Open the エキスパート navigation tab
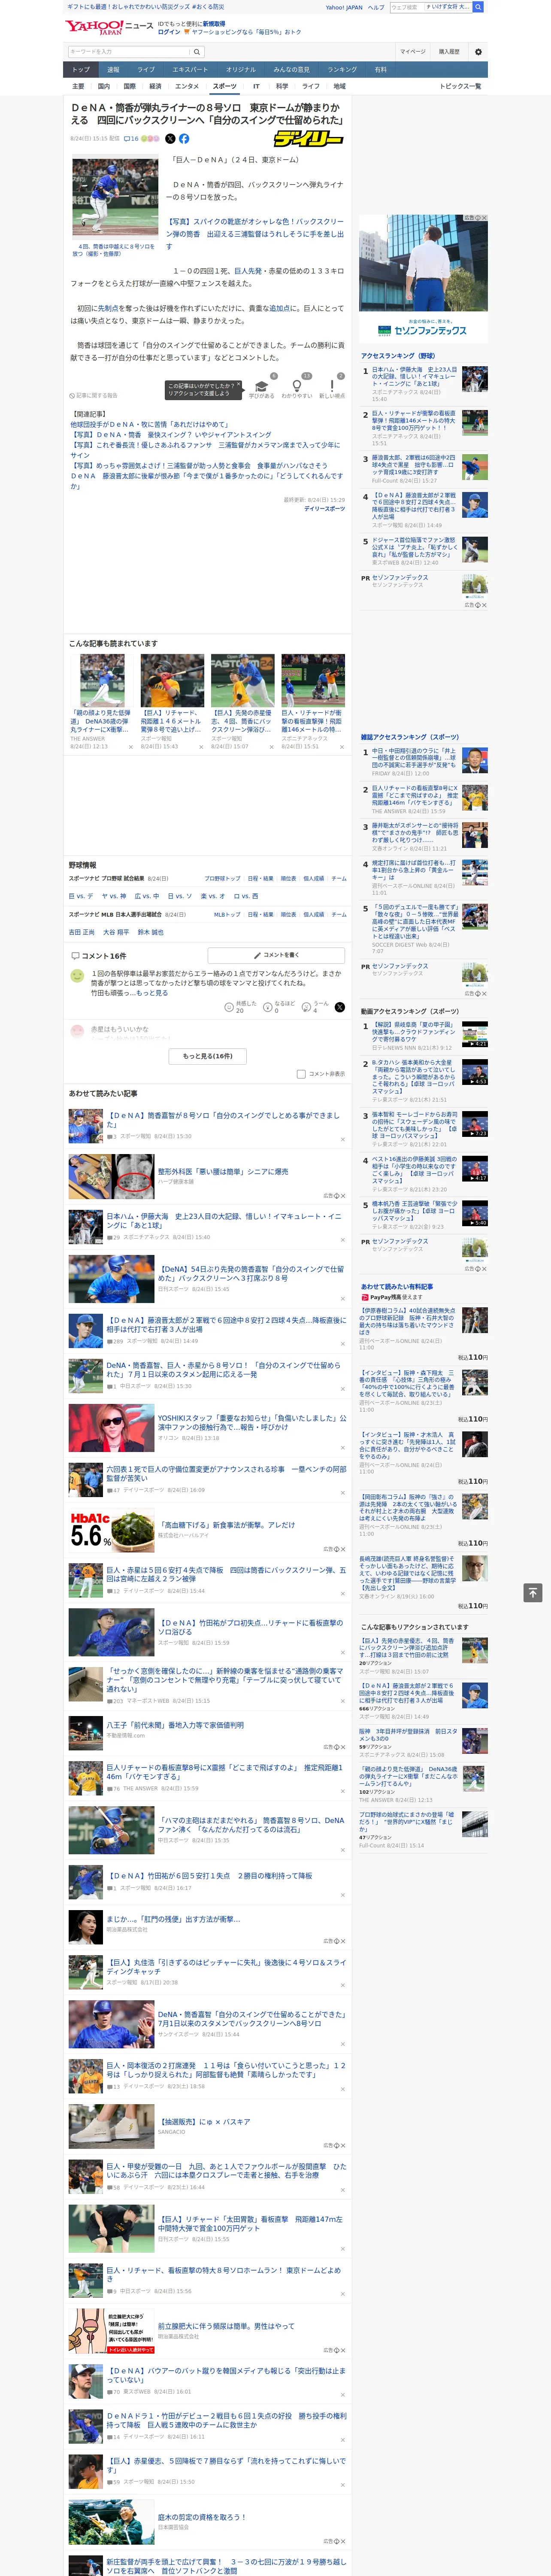Viewport: 551px width, 2576px height. [190, 70]
